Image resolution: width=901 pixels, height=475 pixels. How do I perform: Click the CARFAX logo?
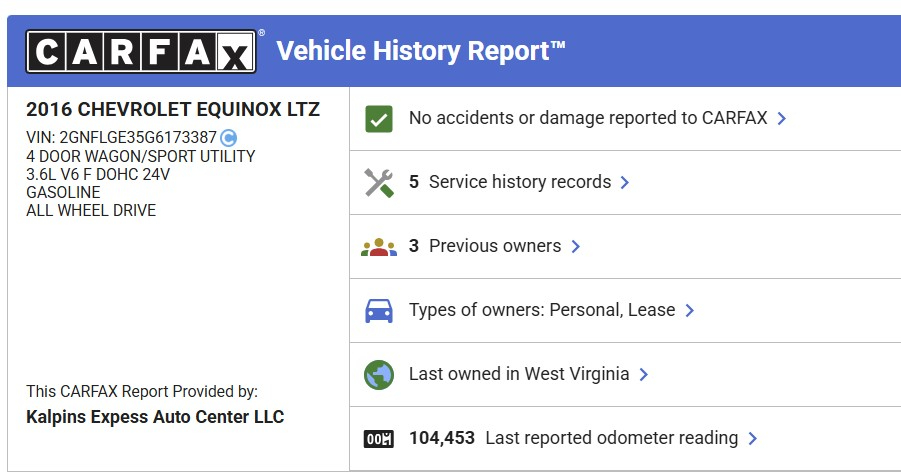click(x=140, y=51)
